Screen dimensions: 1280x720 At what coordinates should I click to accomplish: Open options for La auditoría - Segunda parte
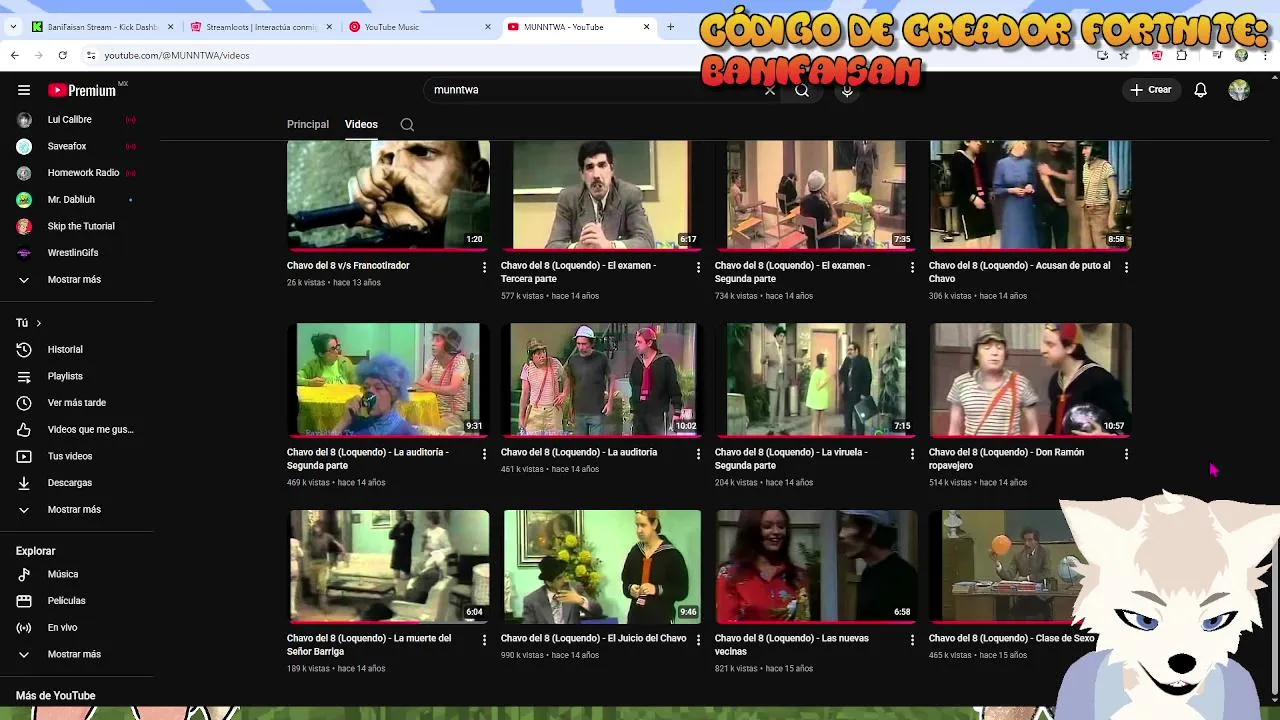tap(484, 454)
